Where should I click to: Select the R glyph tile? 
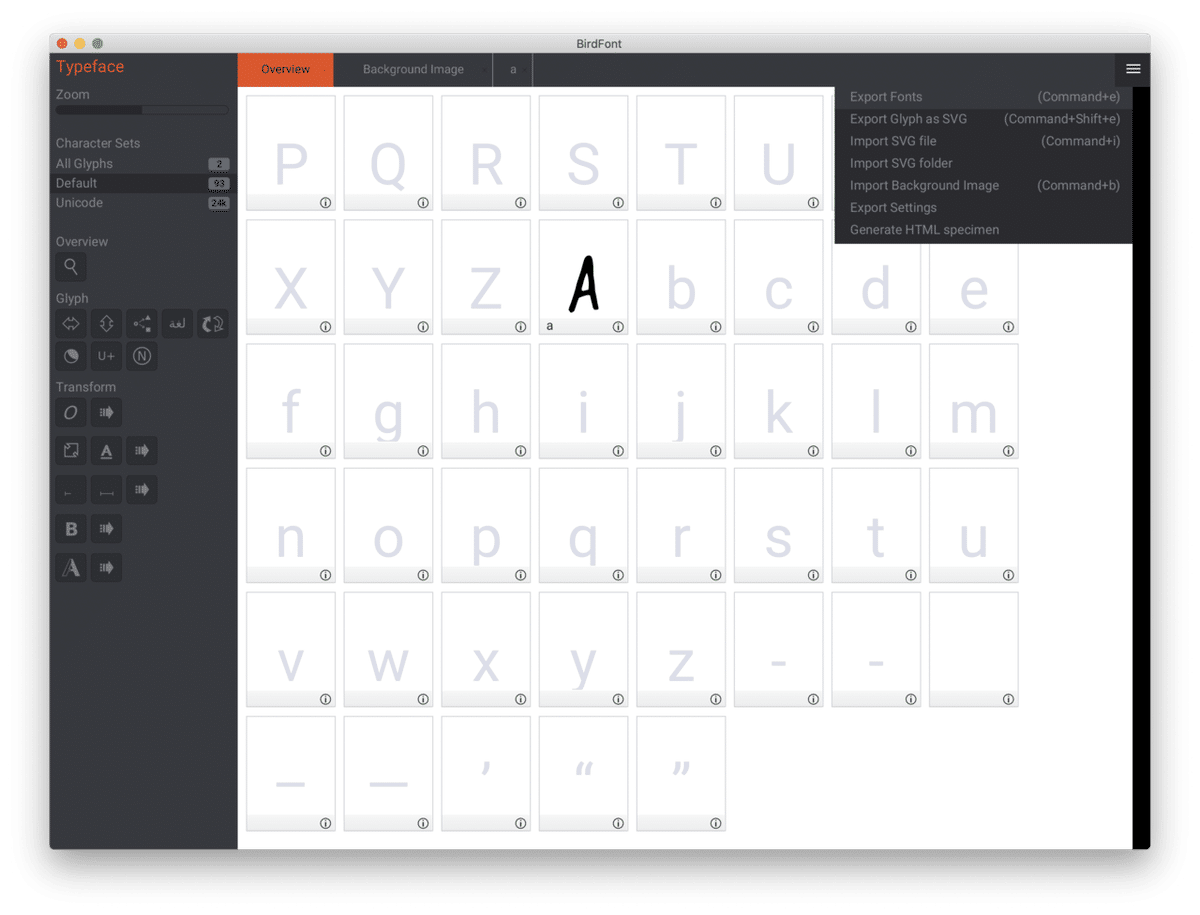(486, 153)
